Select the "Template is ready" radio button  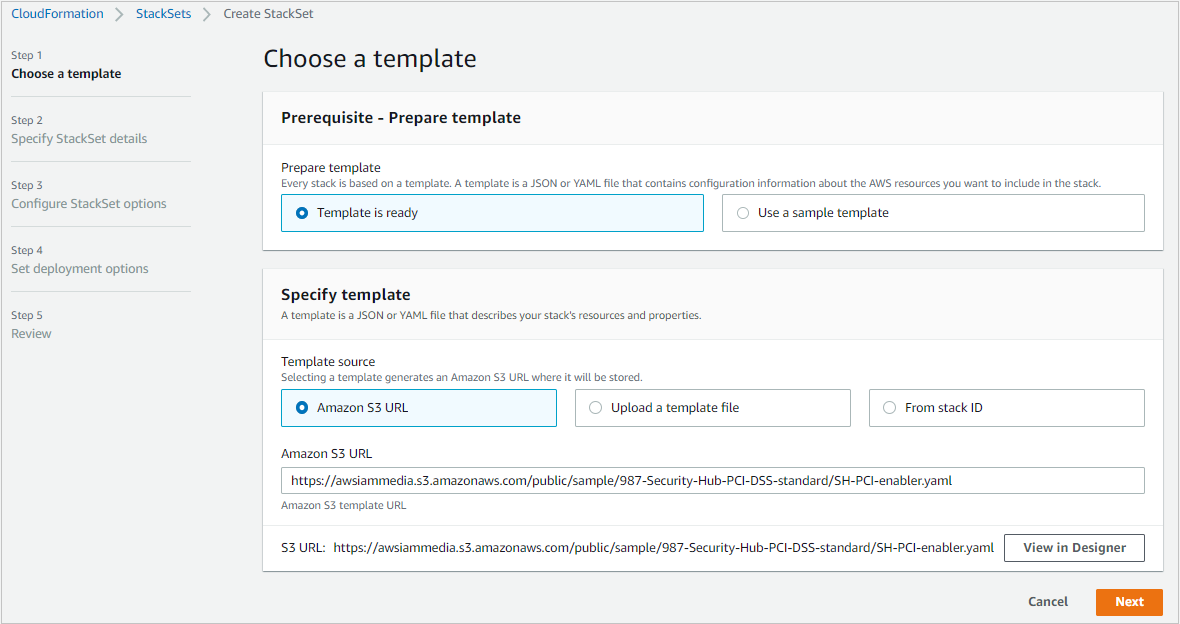[x=302, y=213]
